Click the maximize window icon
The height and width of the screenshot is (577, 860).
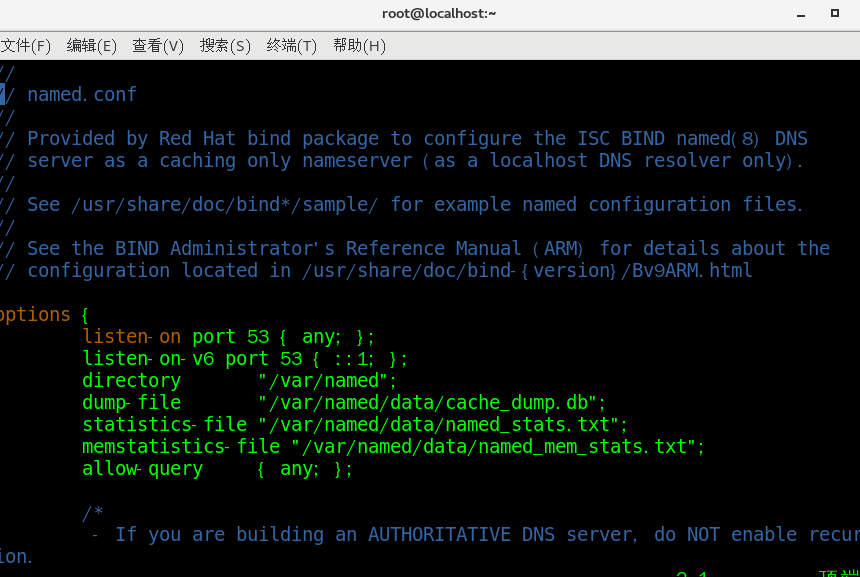(836, 13)
